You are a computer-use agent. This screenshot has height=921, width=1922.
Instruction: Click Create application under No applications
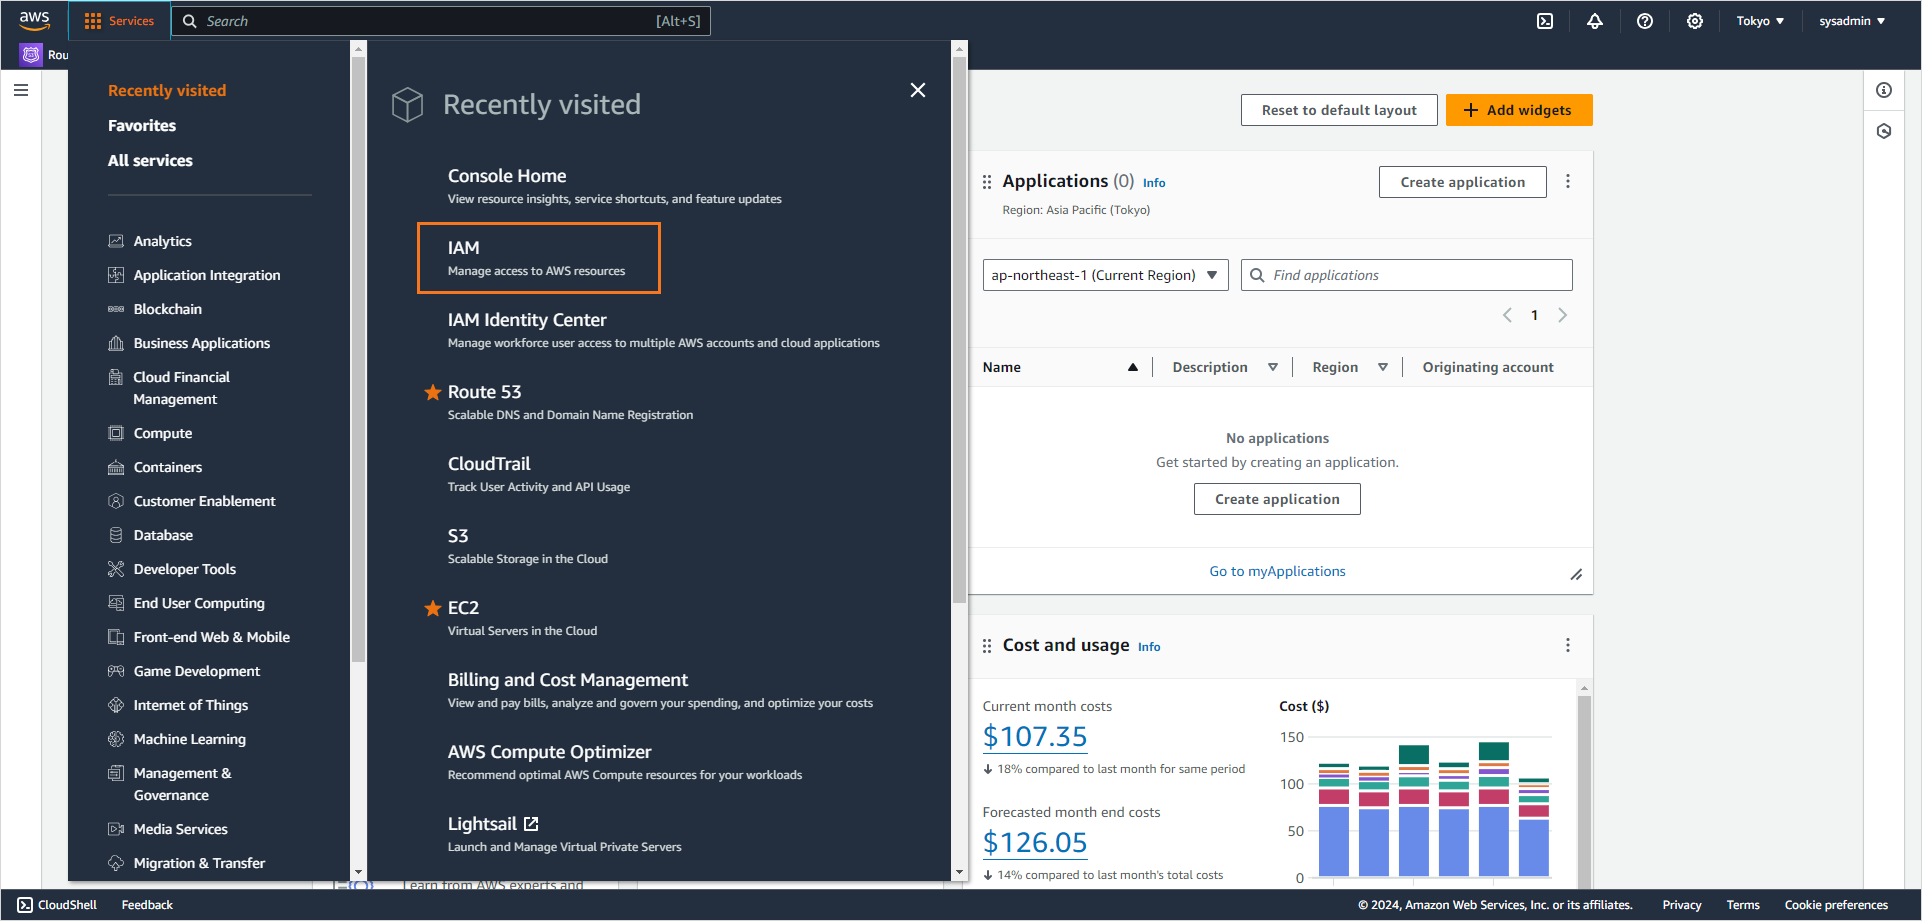(x=1277, y=499)
